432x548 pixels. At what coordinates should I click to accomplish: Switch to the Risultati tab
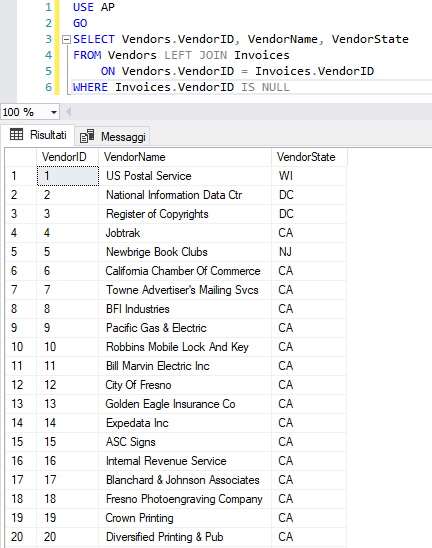[38, 135]
